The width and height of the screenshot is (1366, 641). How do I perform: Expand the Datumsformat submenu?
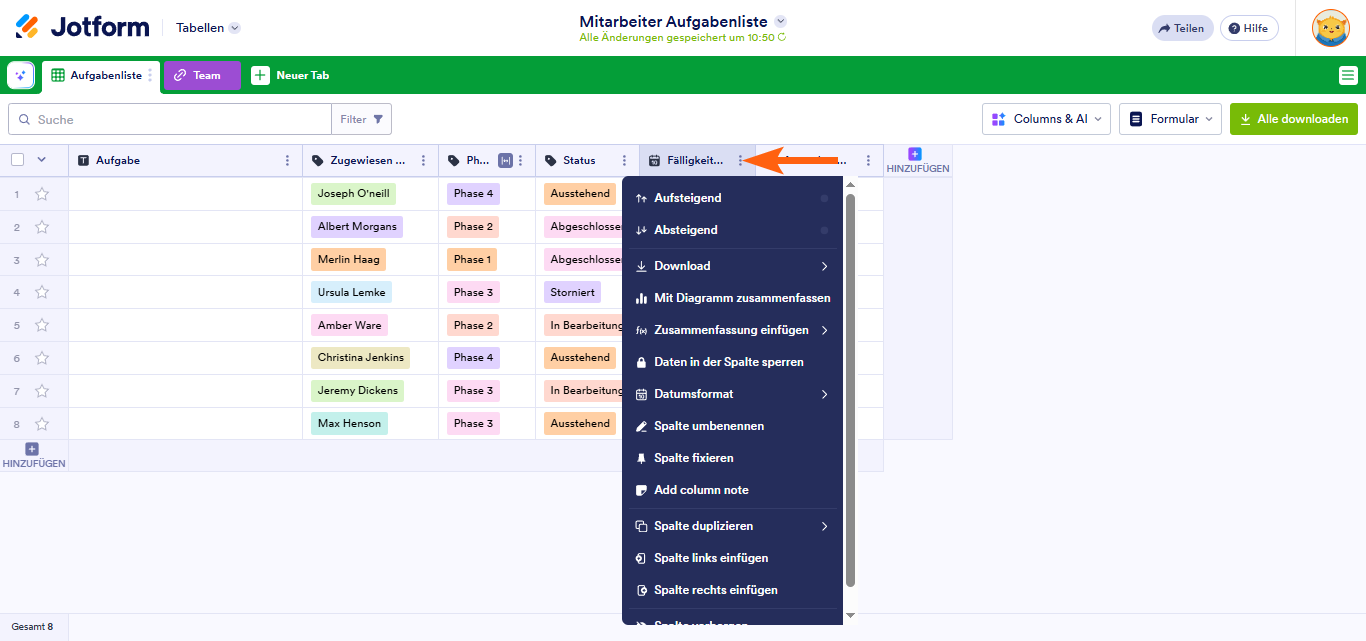tap(735, 394)
